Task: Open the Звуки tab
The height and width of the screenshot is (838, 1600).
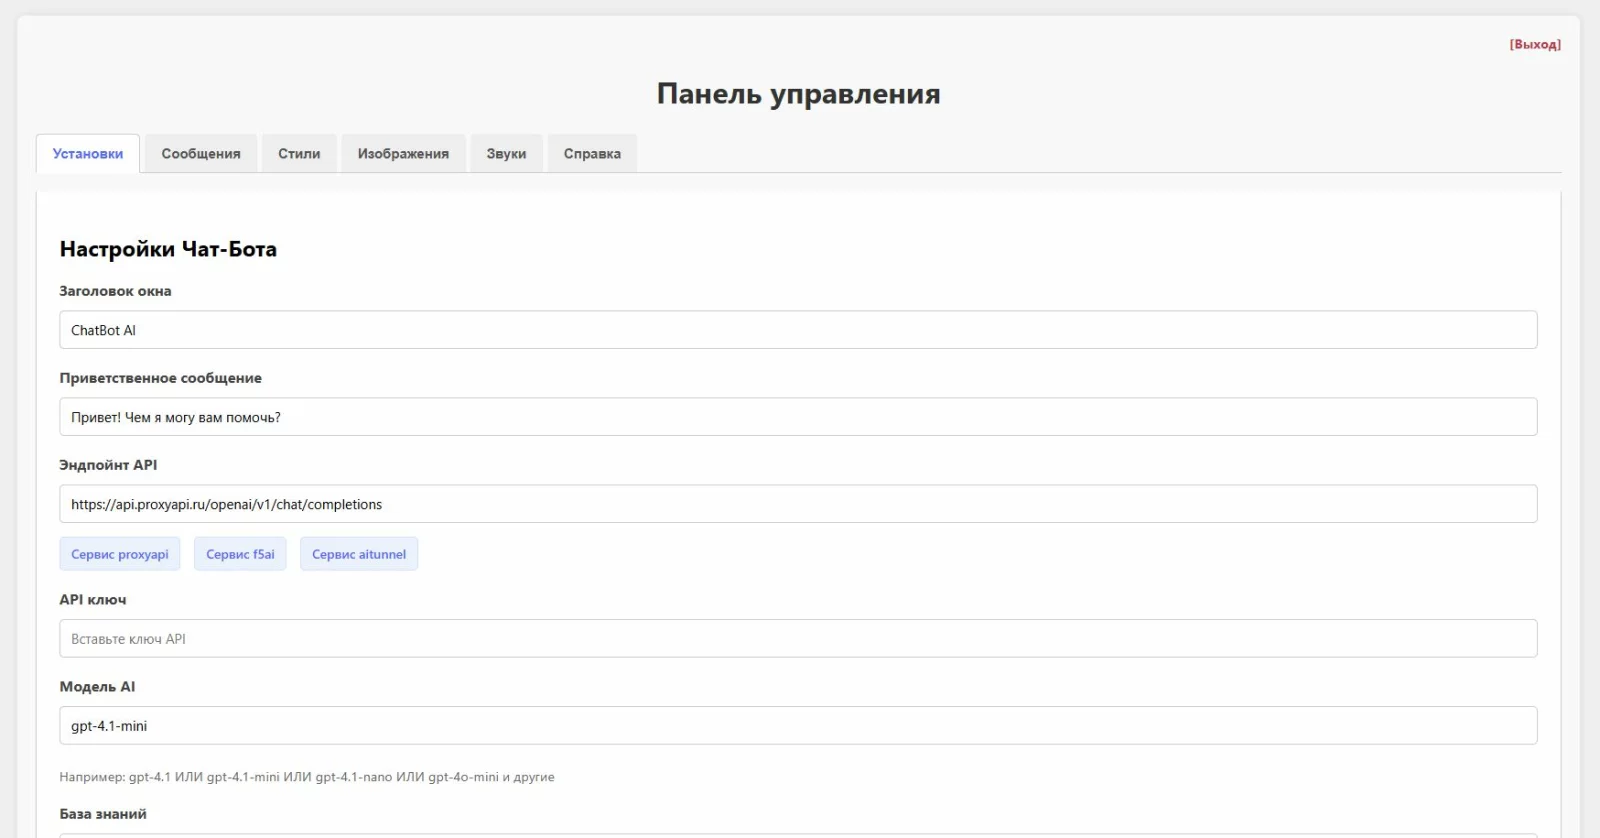Action: (x=506, y=154)
